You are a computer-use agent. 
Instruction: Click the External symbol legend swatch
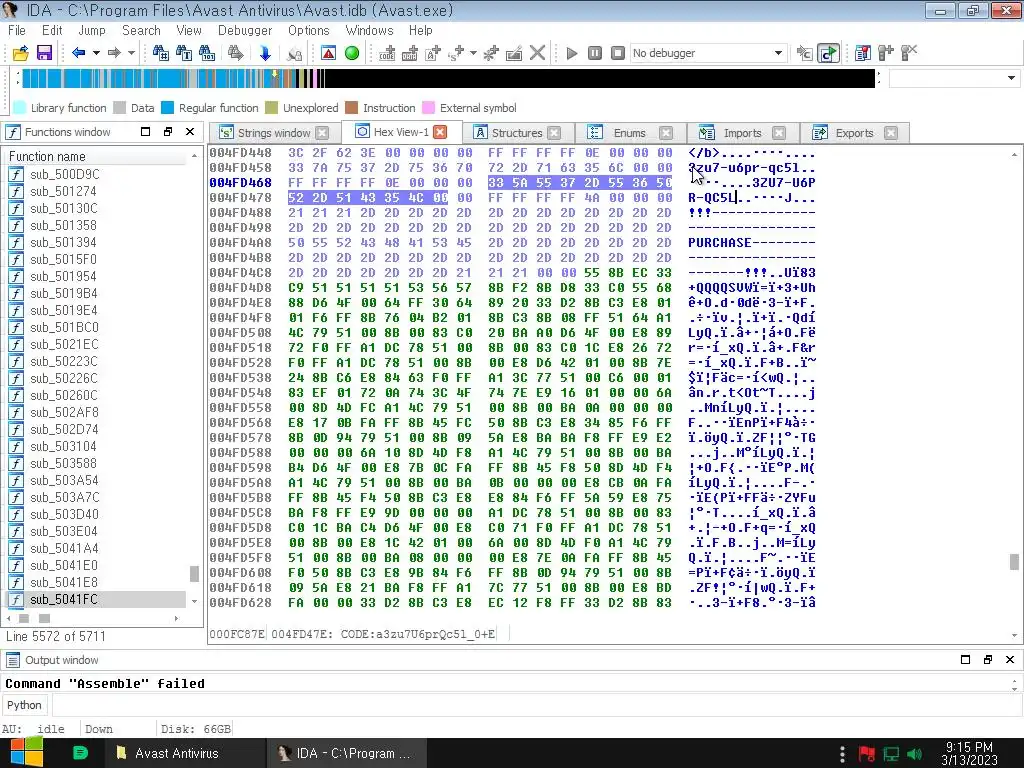tap(428, 108)
